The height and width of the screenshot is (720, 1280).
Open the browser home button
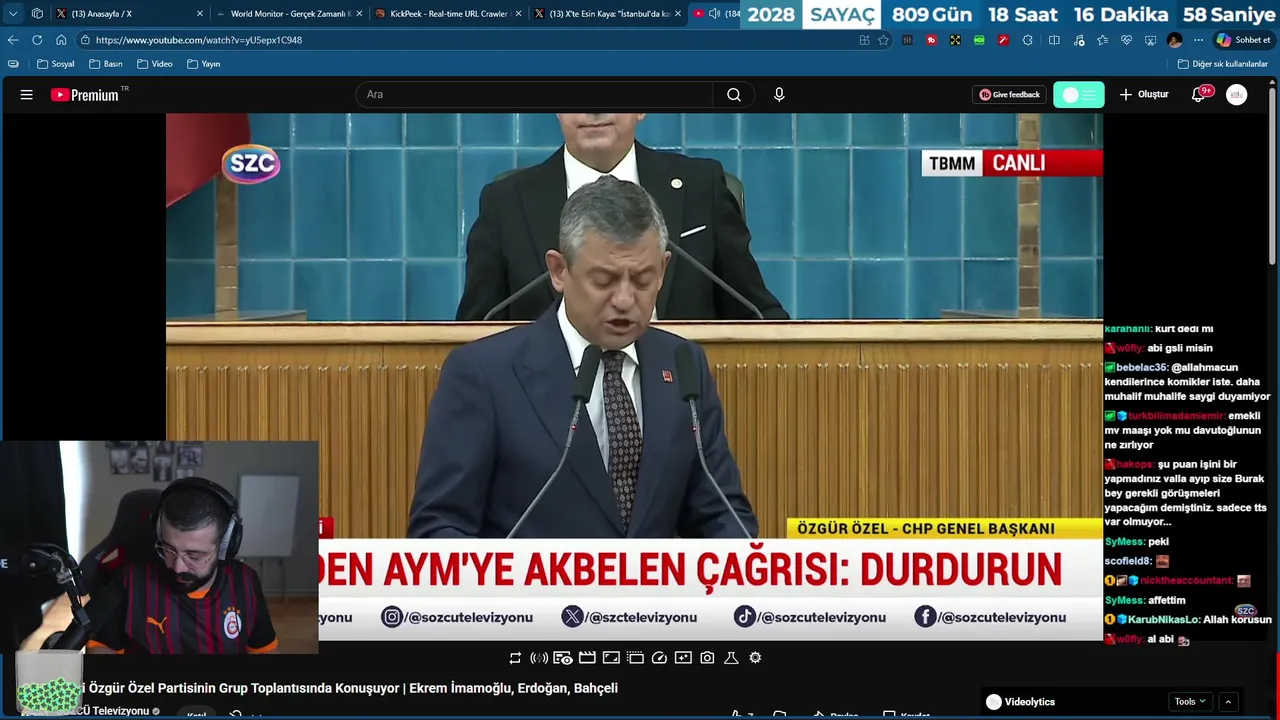coord(61,40)
